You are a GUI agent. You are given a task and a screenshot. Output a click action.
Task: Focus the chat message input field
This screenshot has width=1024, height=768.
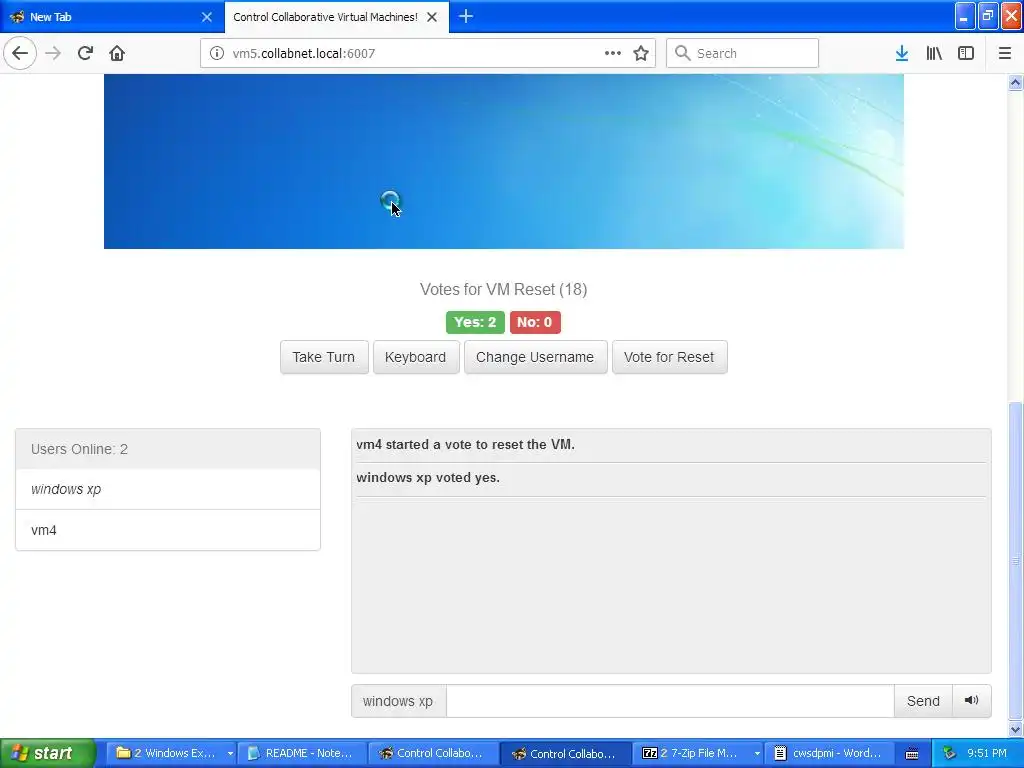coord(670,701)
